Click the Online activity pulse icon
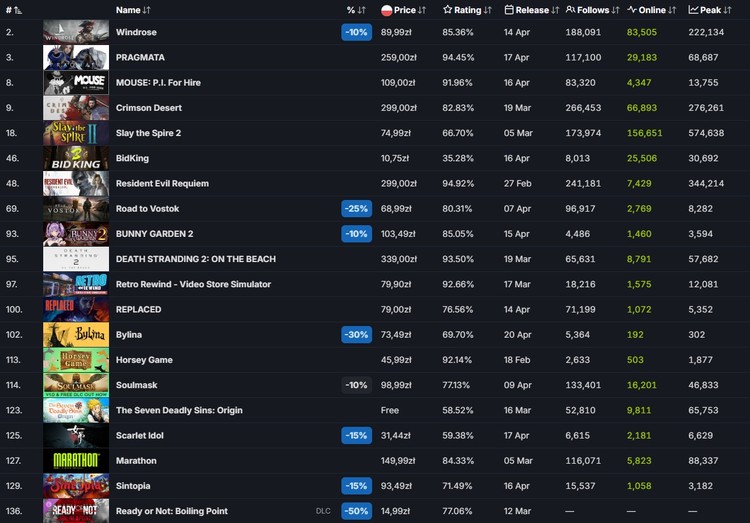Screen dimensions: 750x523 (632, 10)
